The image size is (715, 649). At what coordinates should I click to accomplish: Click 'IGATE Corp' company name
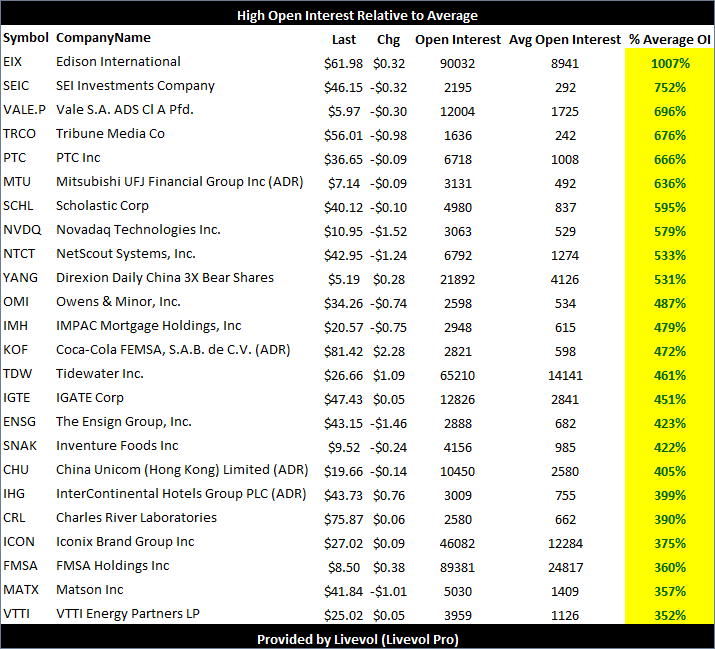tap(89, 398)
